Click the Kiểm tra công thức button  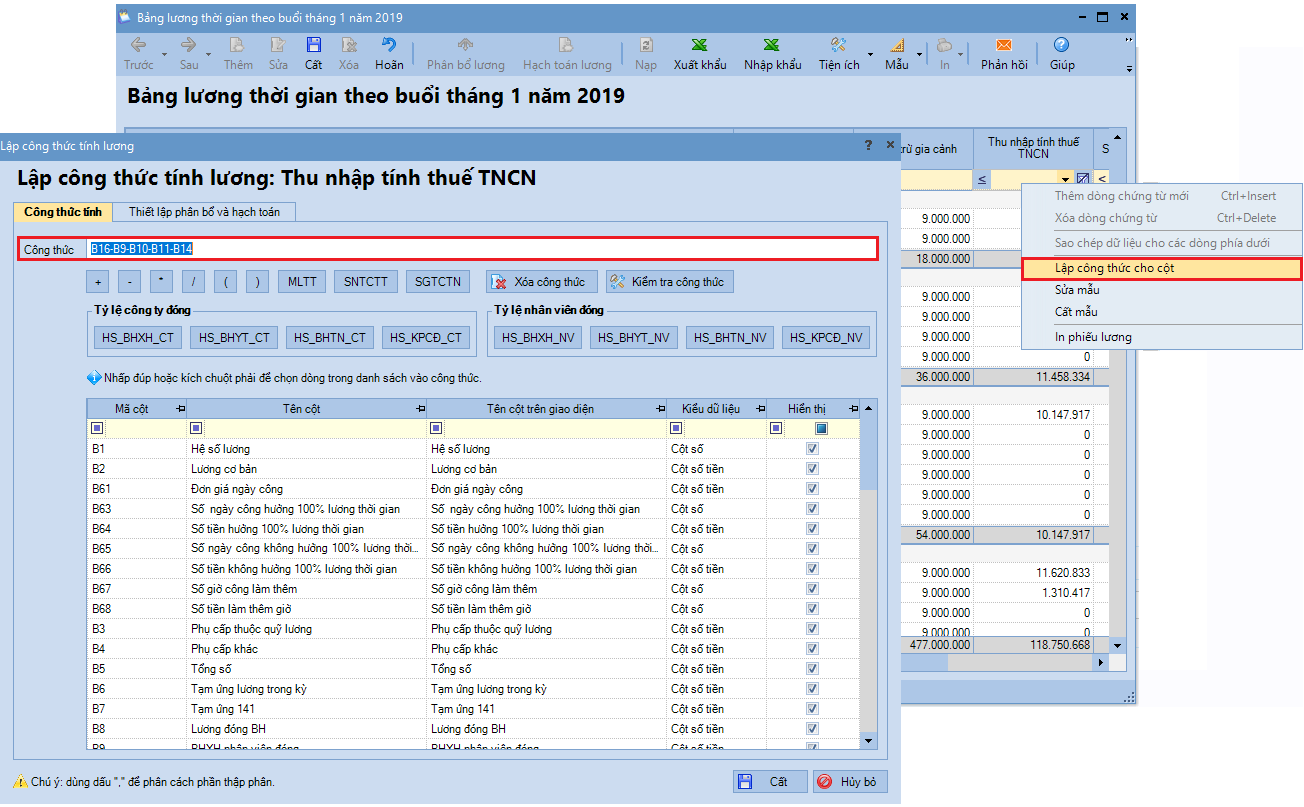(x=669, y=282)
